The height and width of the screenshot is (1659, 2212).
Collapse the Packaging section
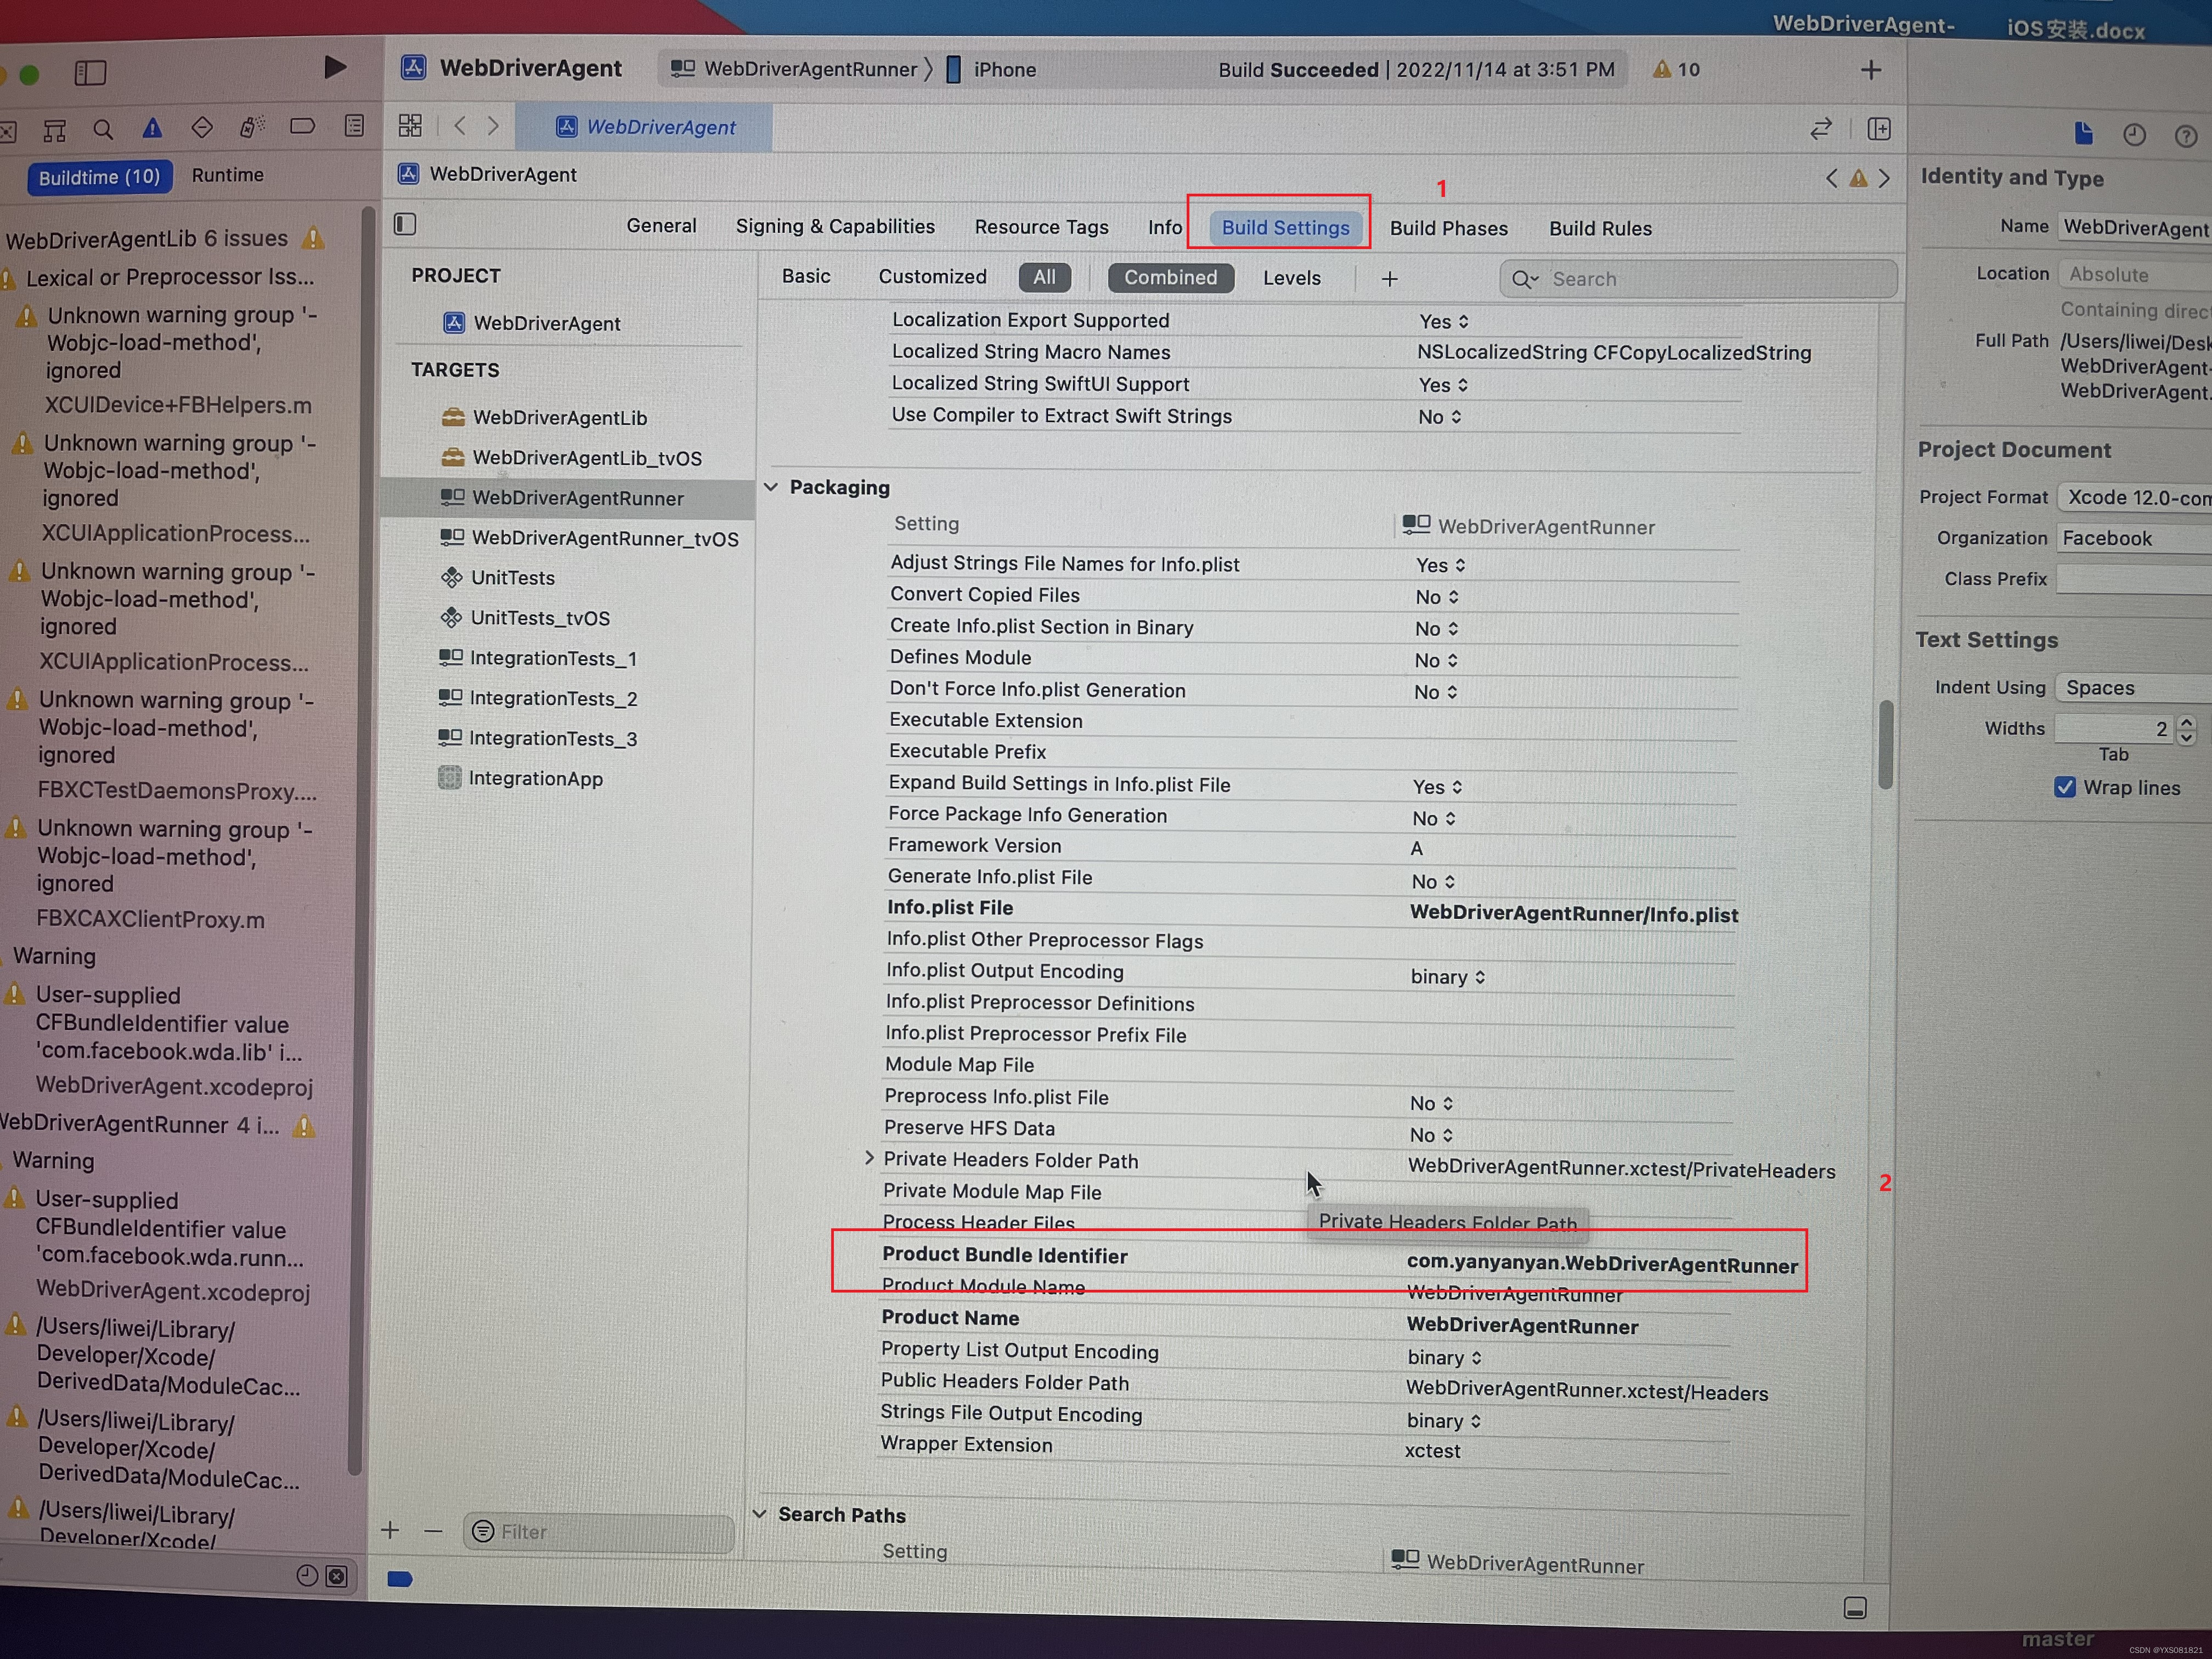(771, 487)
